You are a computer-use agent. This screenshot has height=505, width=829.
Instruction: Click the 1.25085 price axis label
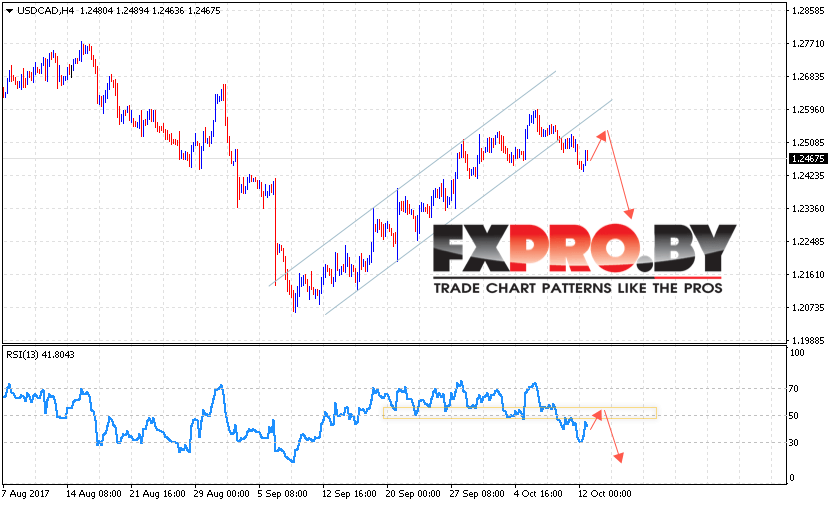(x=808, y=142)
